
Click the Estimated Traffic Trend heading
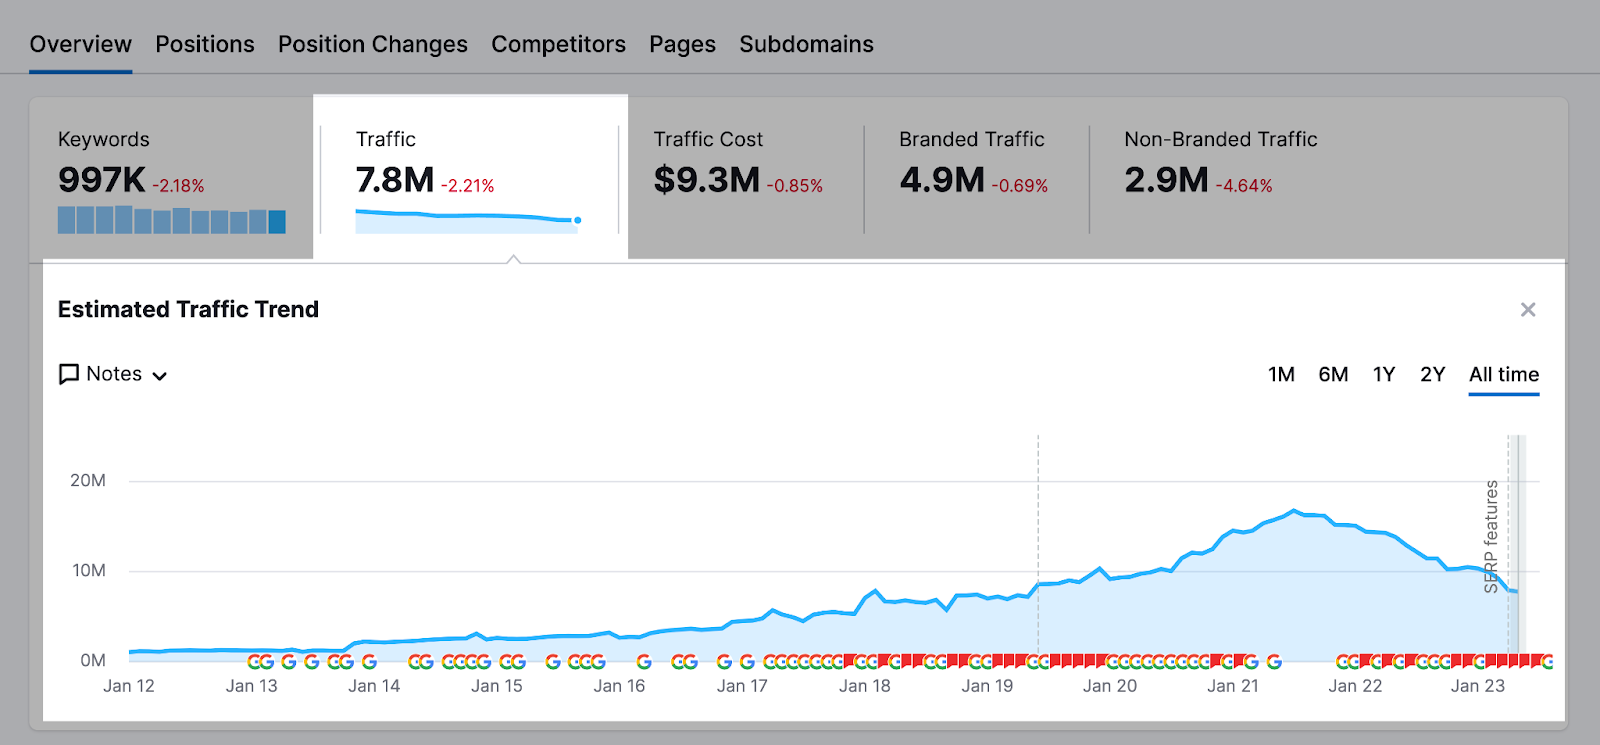pos(188,310)
